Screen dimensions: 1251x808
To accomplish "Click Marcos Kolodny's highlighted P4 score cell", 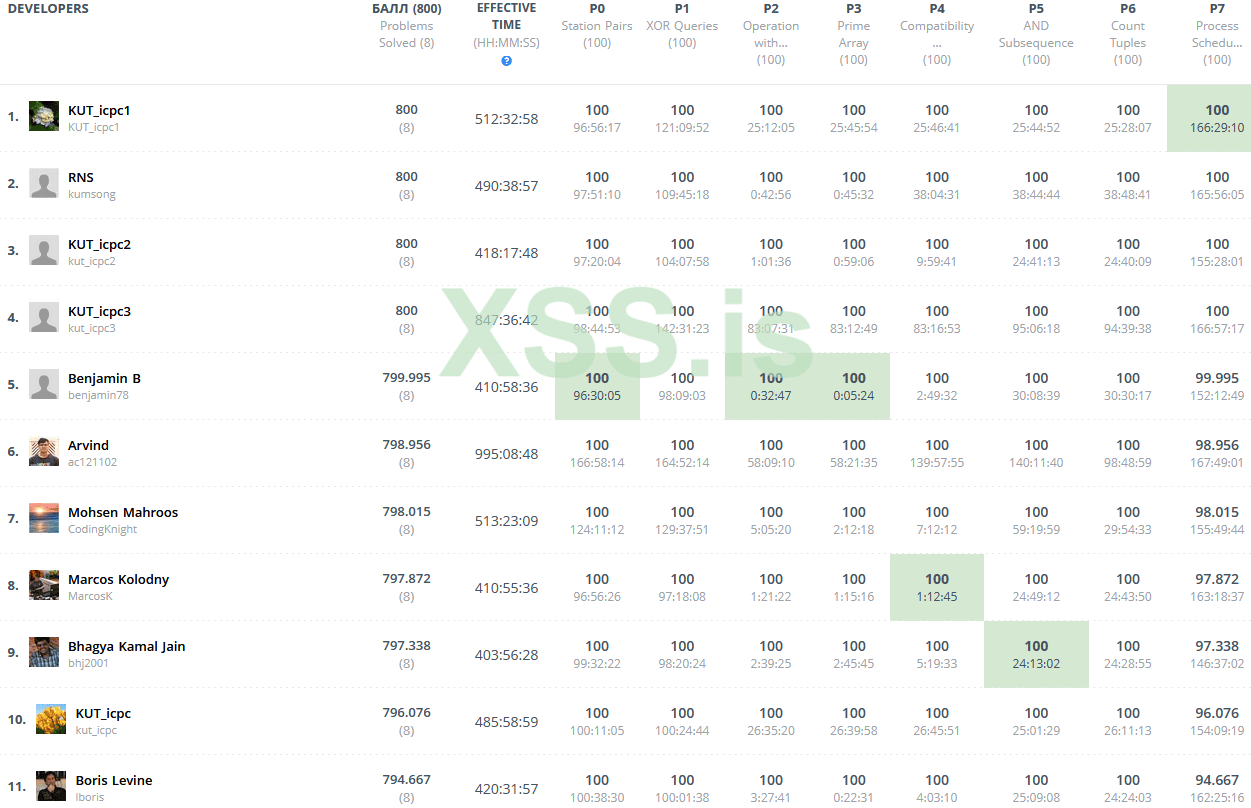I will [937, 587].
